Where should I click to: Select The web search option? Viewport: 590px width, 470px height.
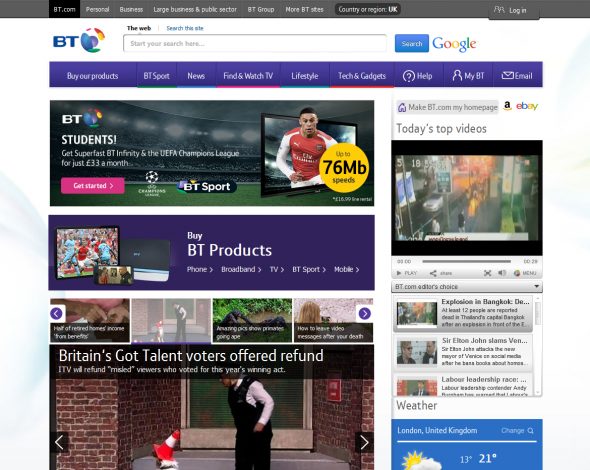click(x=139, y=28)
